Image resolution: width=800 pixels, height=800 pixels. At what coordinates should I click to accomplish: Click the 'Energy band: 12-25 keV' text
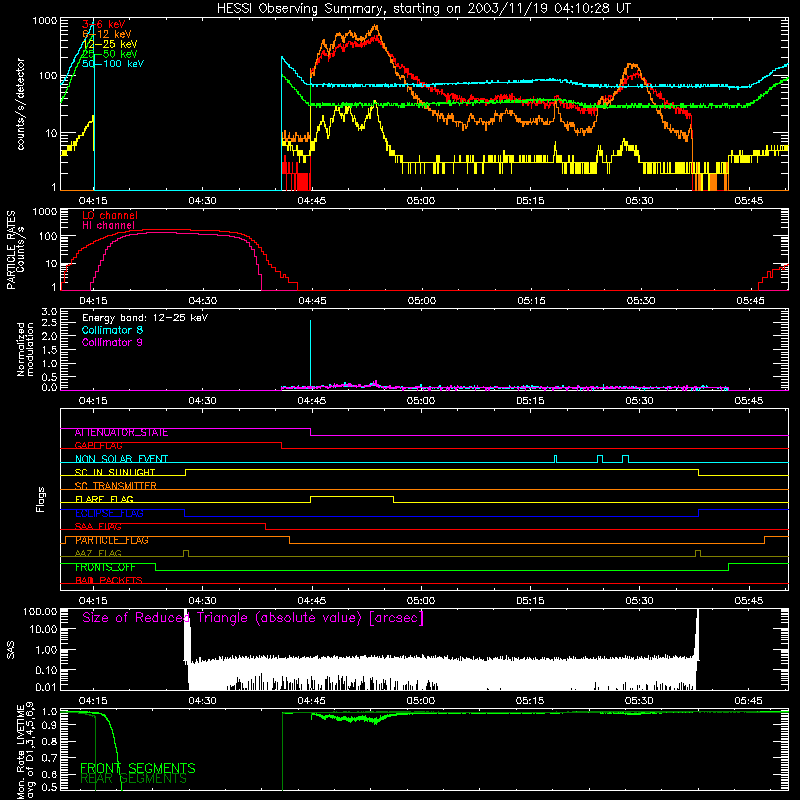point(145,318)
